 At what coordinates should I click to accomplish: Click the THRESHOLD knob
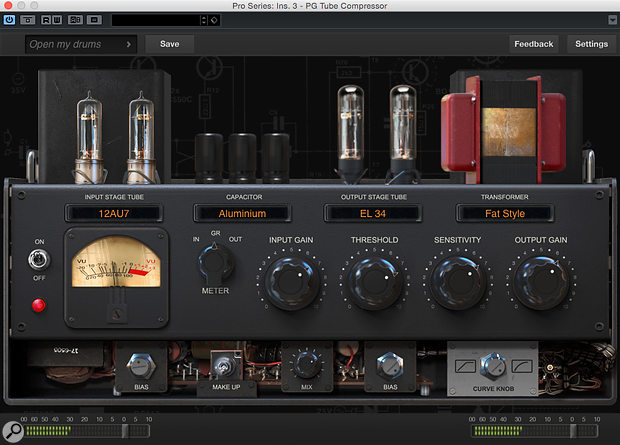tap(374, 282)
